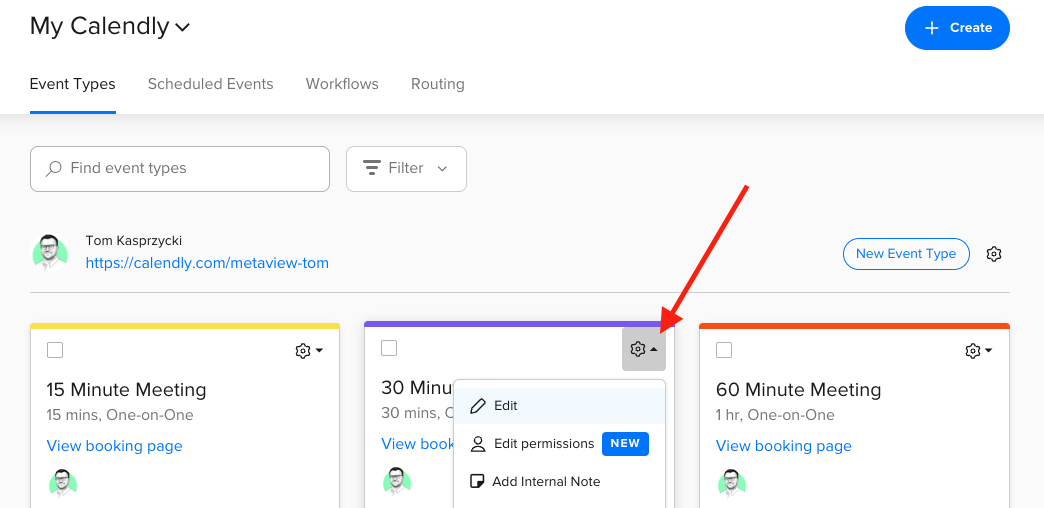Tick the 15 Minute Meeting checkbox
The height and width of the screenshot is (508, 1044).
pyautogui.click(x=55, y=349)
